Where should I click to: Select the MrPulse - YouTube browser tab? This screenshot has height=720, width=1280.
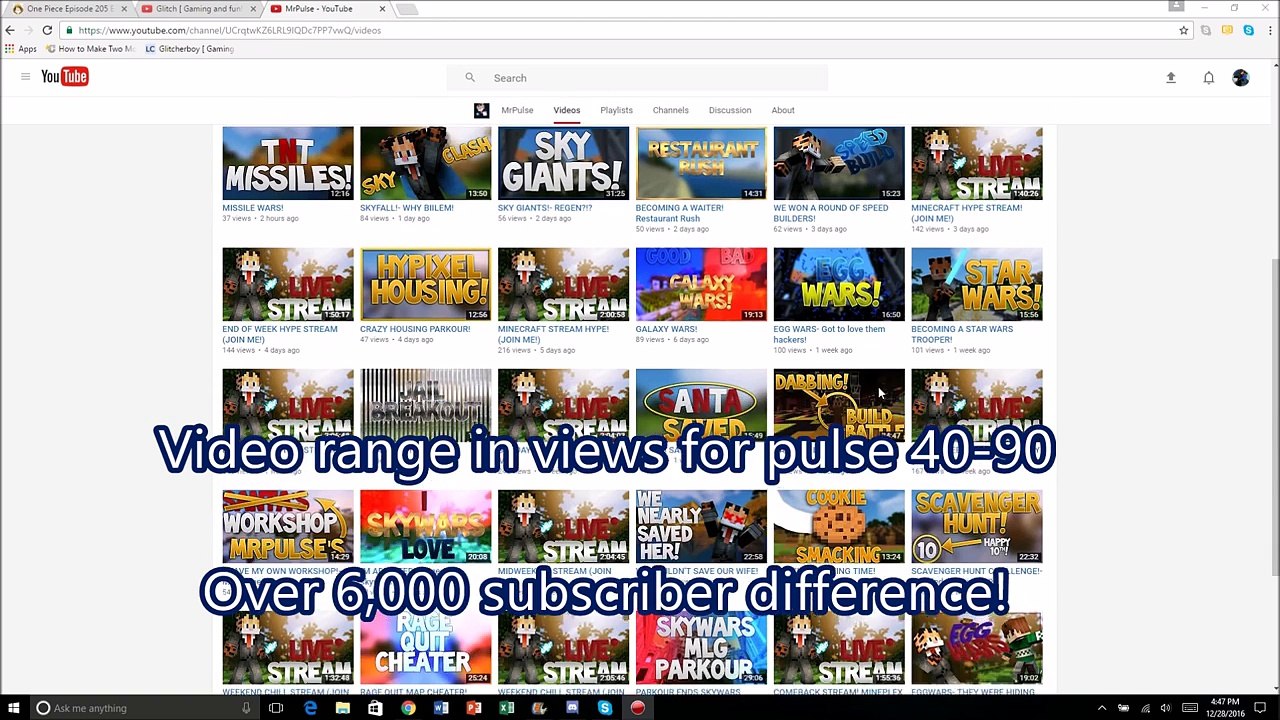(326, 9)
